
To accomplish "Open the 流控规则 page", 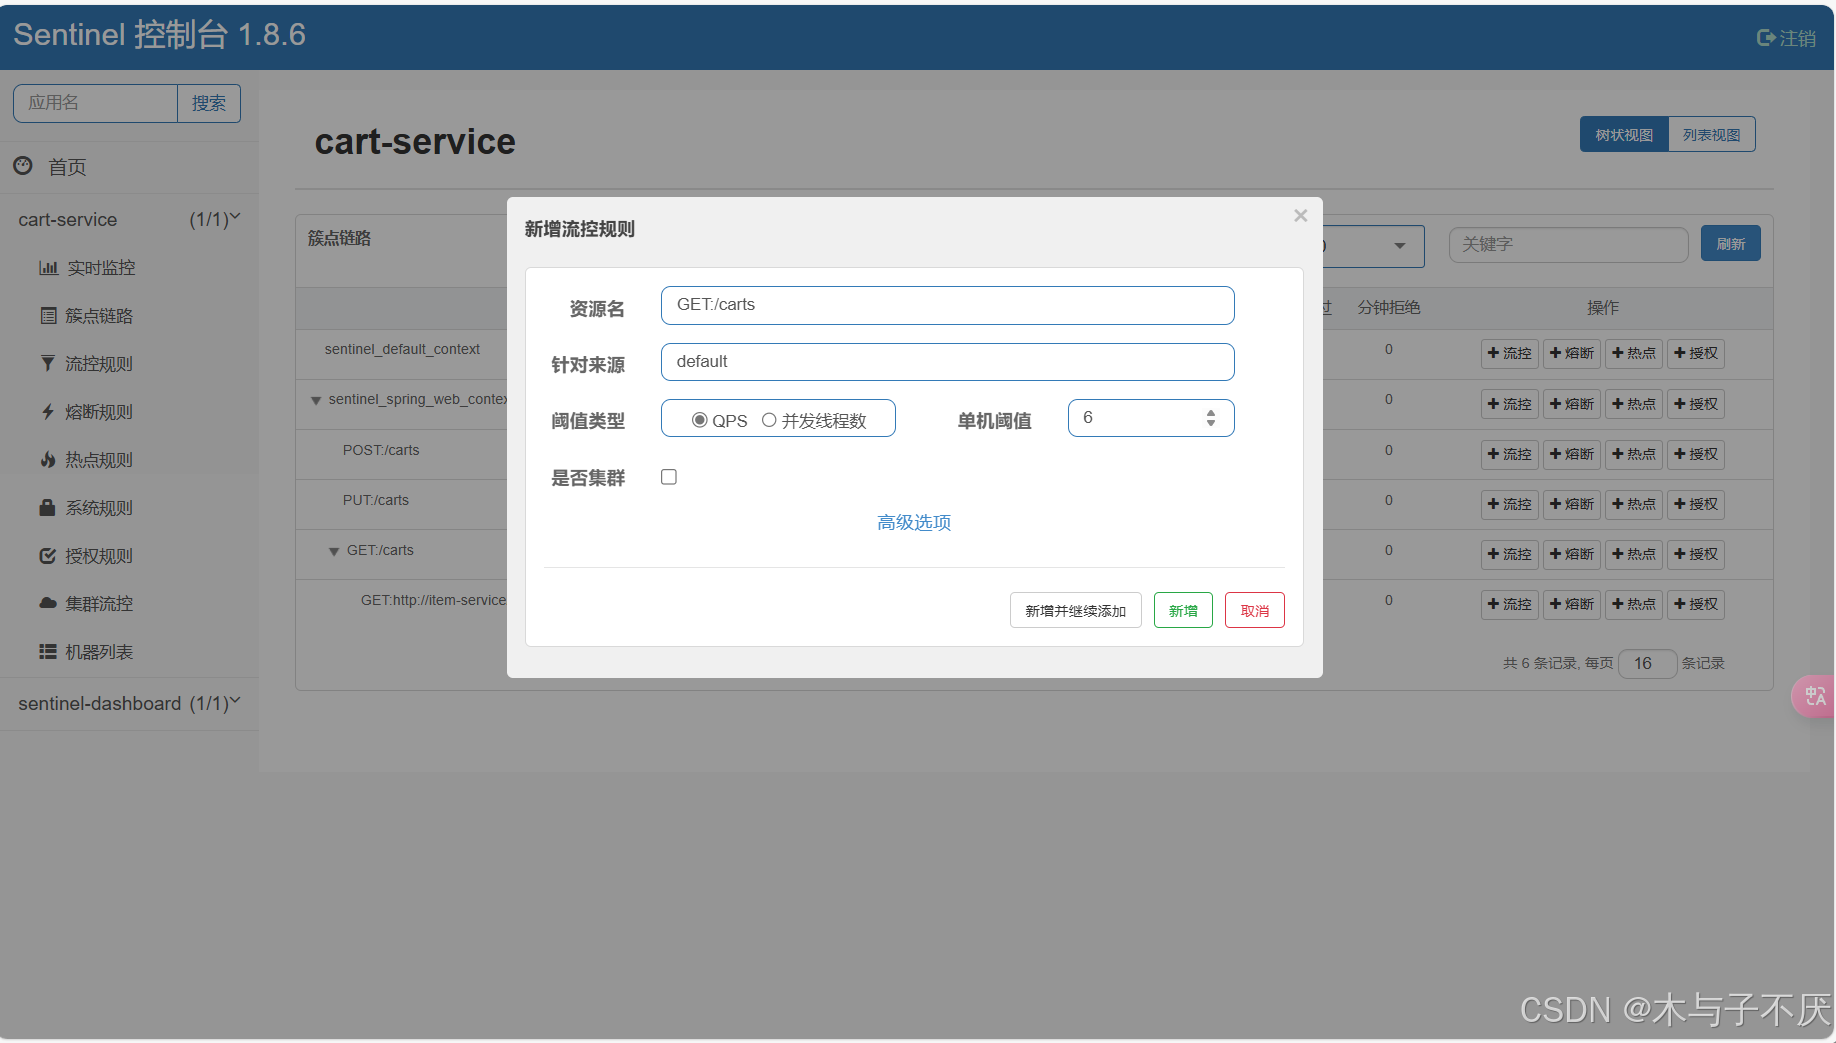I will (98, 363).
